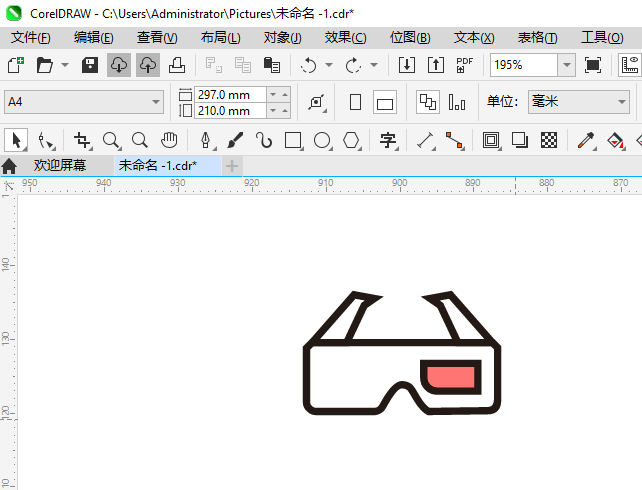Open the 编辑(E) menu
The image size is (642, 490).
click(94, 38)
